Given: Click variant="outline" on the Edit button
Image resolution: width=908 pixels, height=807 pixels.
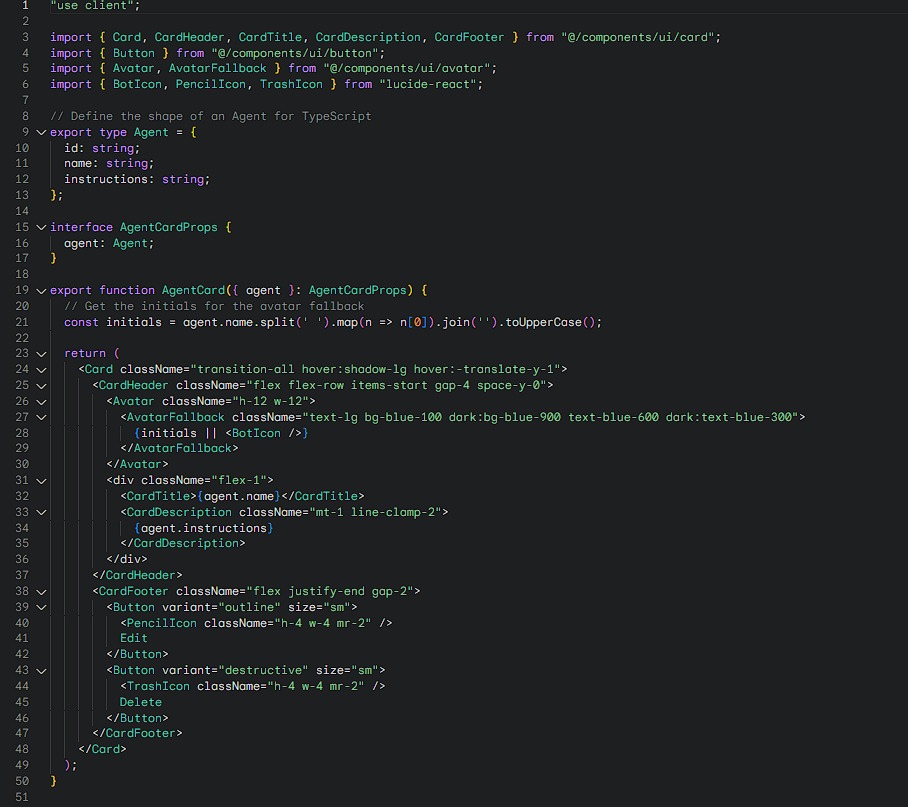Looking at the screenshot, I should point(221,607).
